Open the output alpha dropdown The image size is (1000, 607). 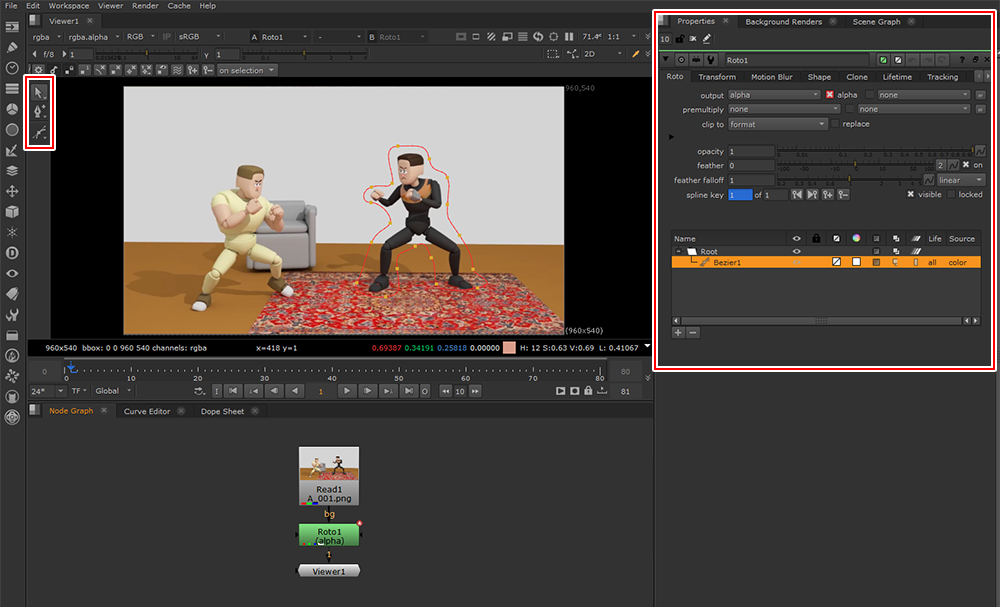777,95
